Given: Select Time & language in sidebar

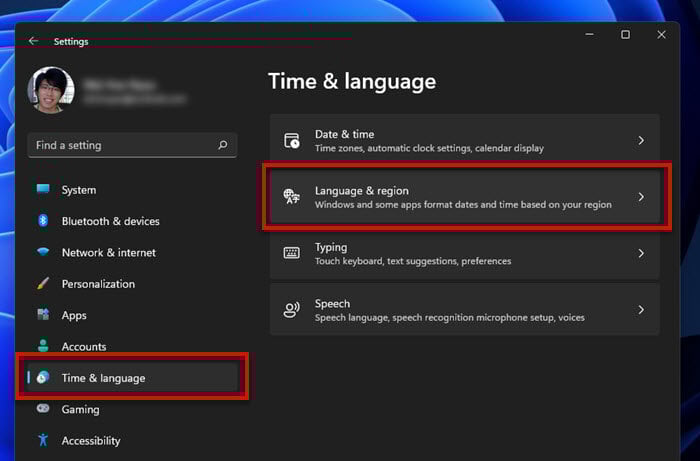Looking at the screenshot, I should tap(132, 378).
